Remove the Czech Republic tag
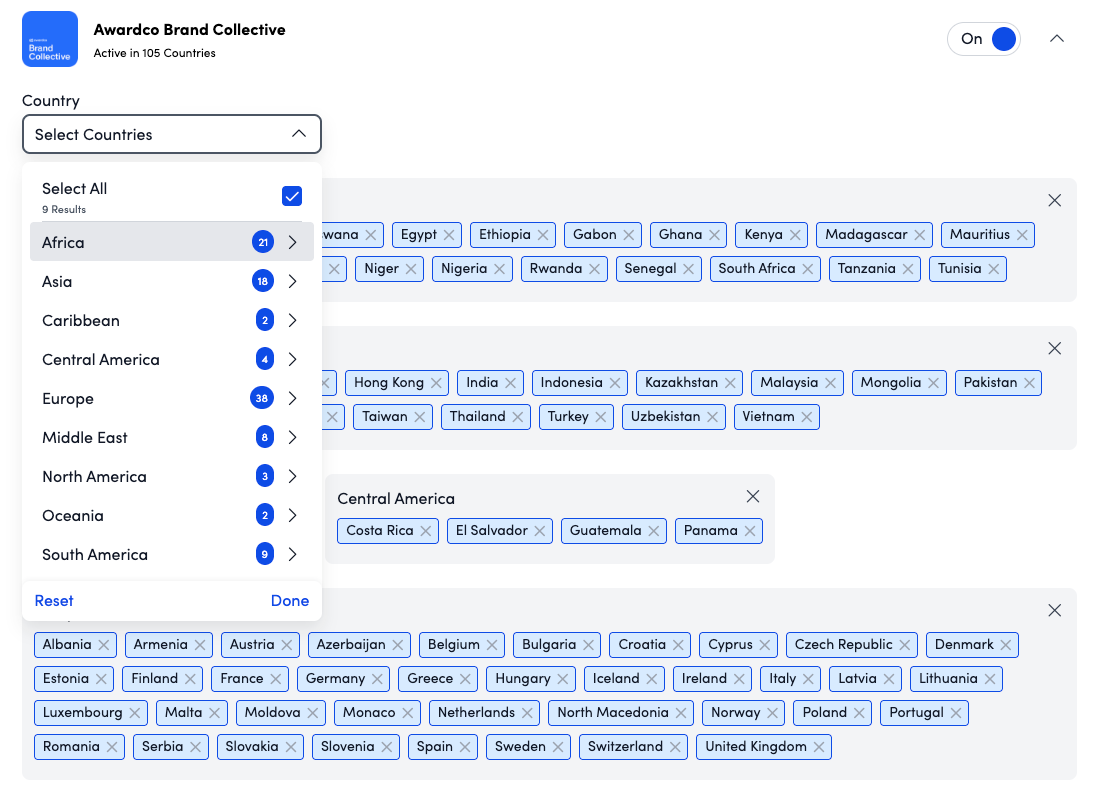The width and height of the screenshot is (1096, 790). (905, 645)
